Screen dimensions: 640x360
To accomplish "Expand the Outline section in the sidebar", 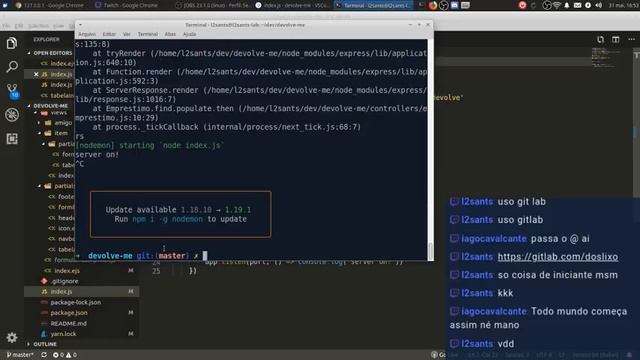I will click(x=42, y=344).
